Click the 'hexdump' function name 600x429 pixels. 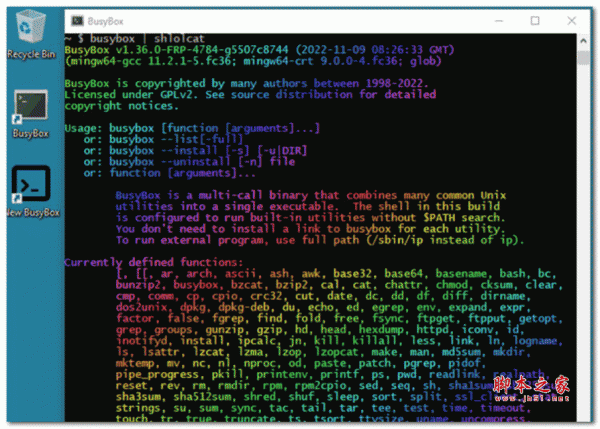[381, 329]
